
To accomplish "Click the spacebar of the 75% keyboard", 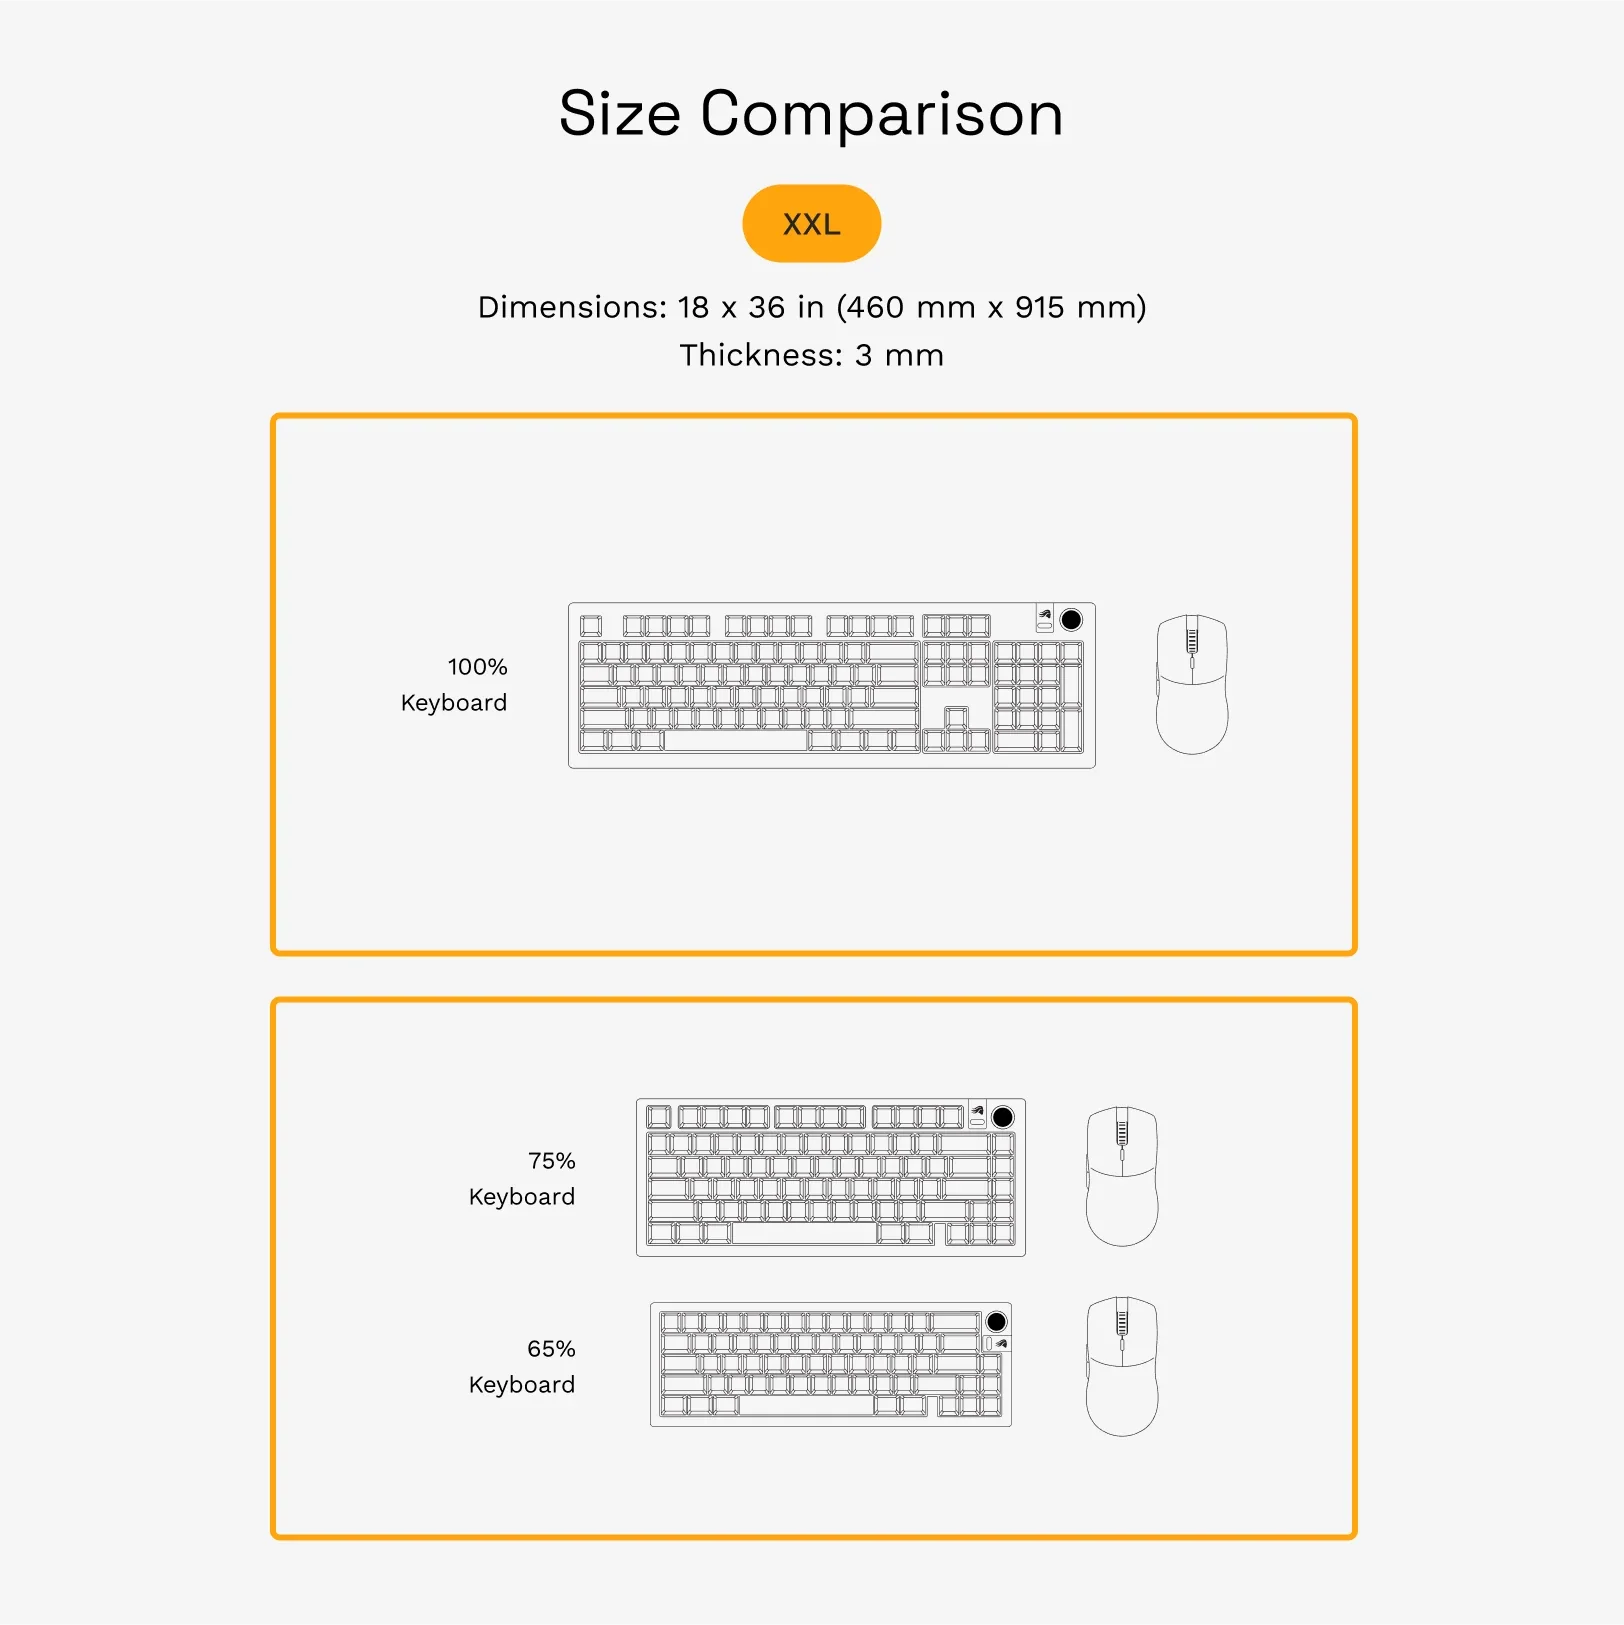I will point(804,1233).
